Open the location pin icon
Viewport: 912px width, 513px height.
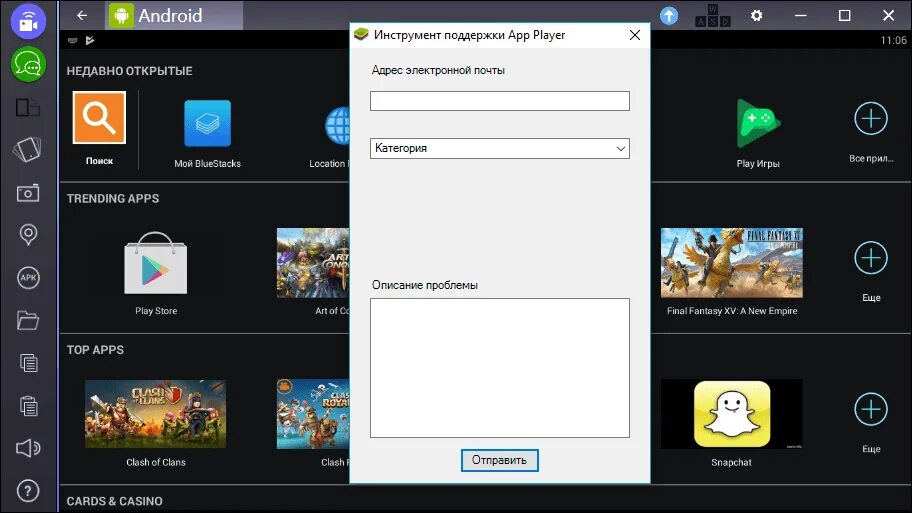coord(28,234)
